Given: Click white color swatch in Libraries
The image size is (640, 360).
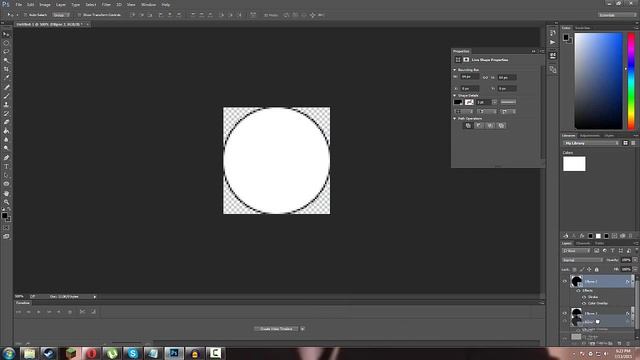Looking at the screenshot, I should [x=574, y=164].
